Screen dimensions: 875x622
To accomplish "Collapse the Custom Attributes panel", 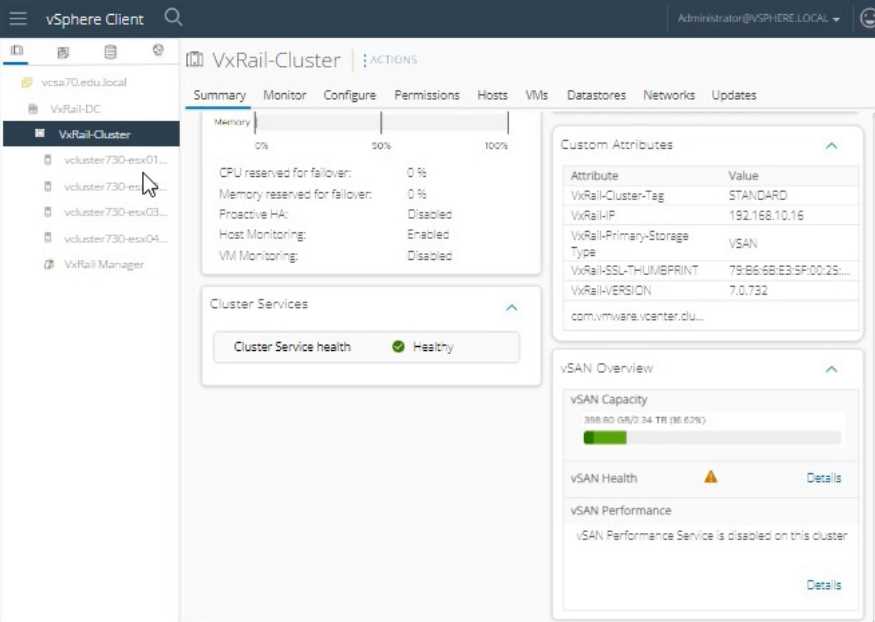I will (833, 145).
